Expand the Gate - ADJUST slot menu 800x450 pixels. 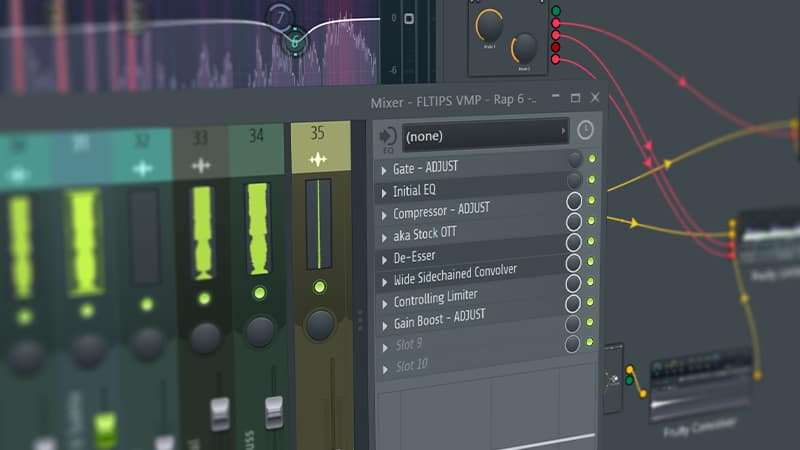(384, 170)
